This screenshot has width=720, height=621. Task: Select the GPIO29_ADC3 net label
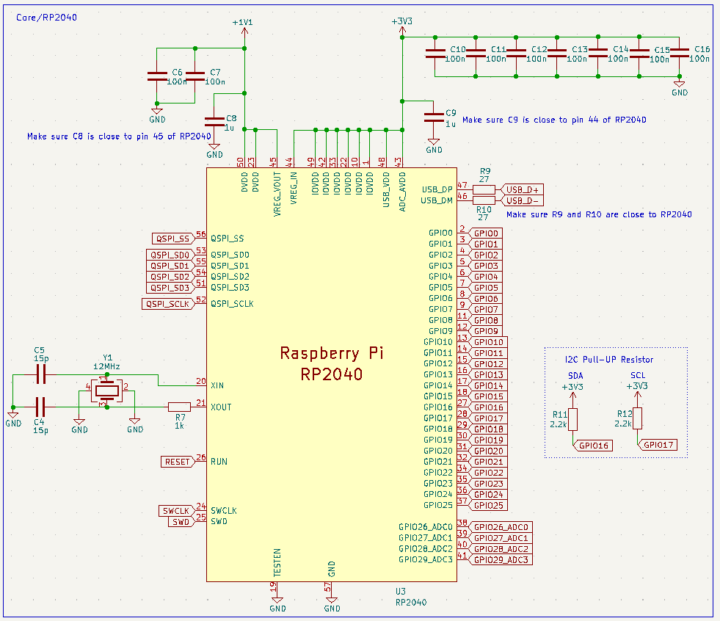tap(502, 560)
